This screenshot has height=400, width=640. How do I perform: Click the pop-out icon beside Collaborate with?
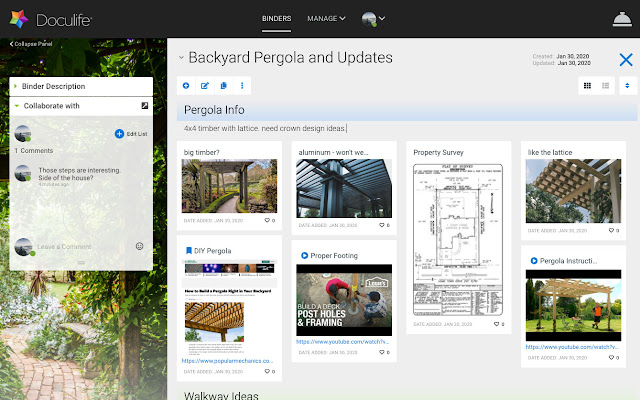(x=144, y=105)
